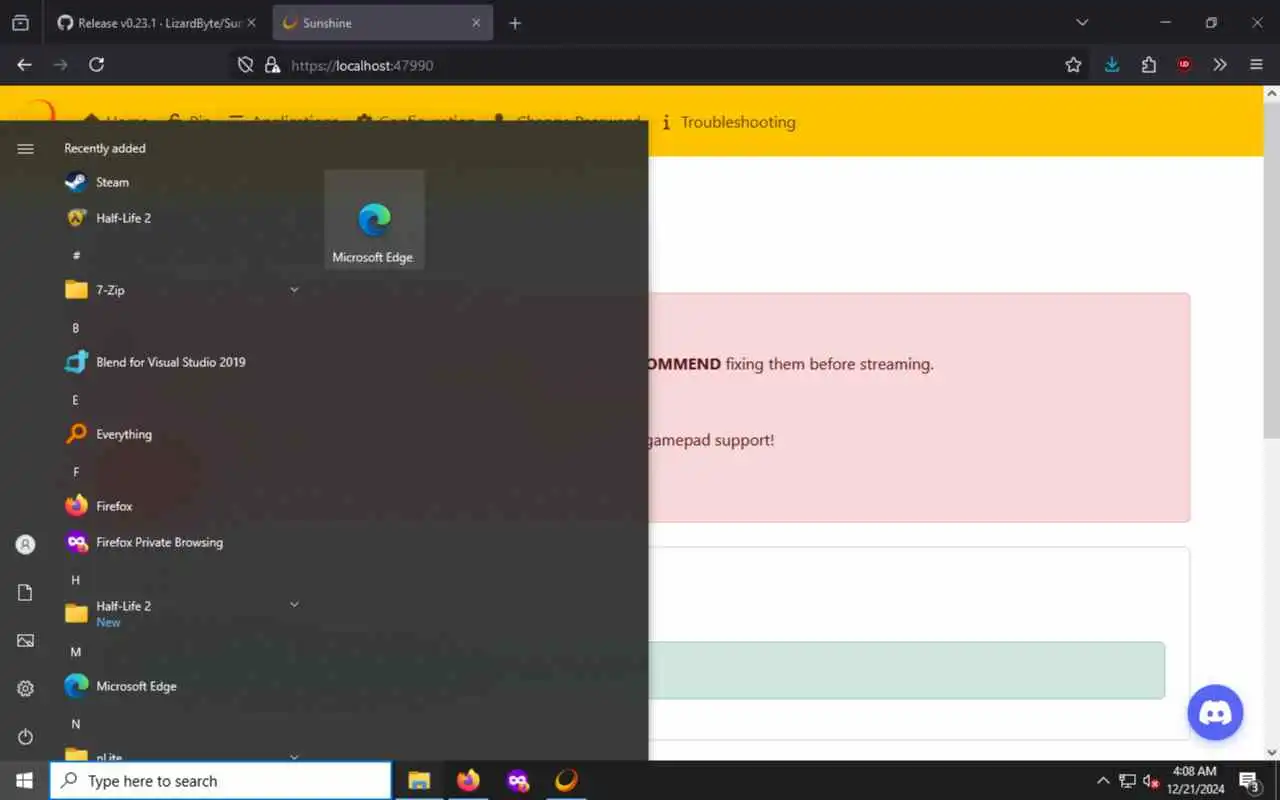Click the Microsoft Edge pinned tile
Viewport: 1280px width, 800px height.
374,219
